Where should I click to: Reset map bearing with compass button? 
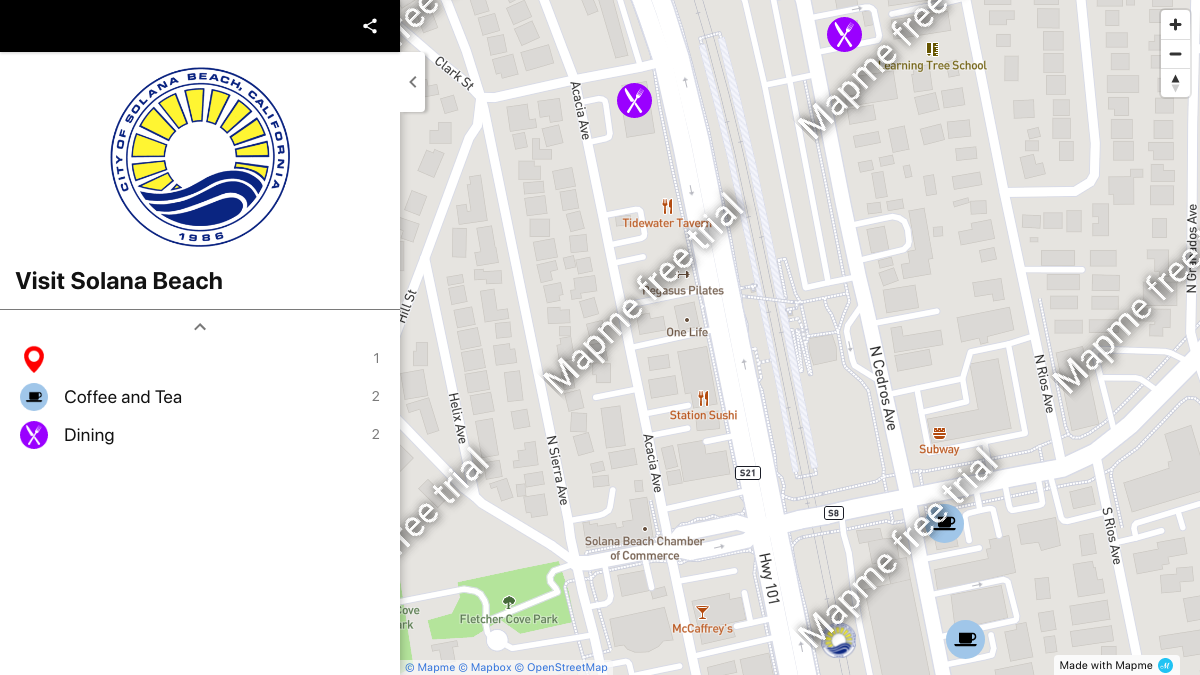pos(1175,83)
